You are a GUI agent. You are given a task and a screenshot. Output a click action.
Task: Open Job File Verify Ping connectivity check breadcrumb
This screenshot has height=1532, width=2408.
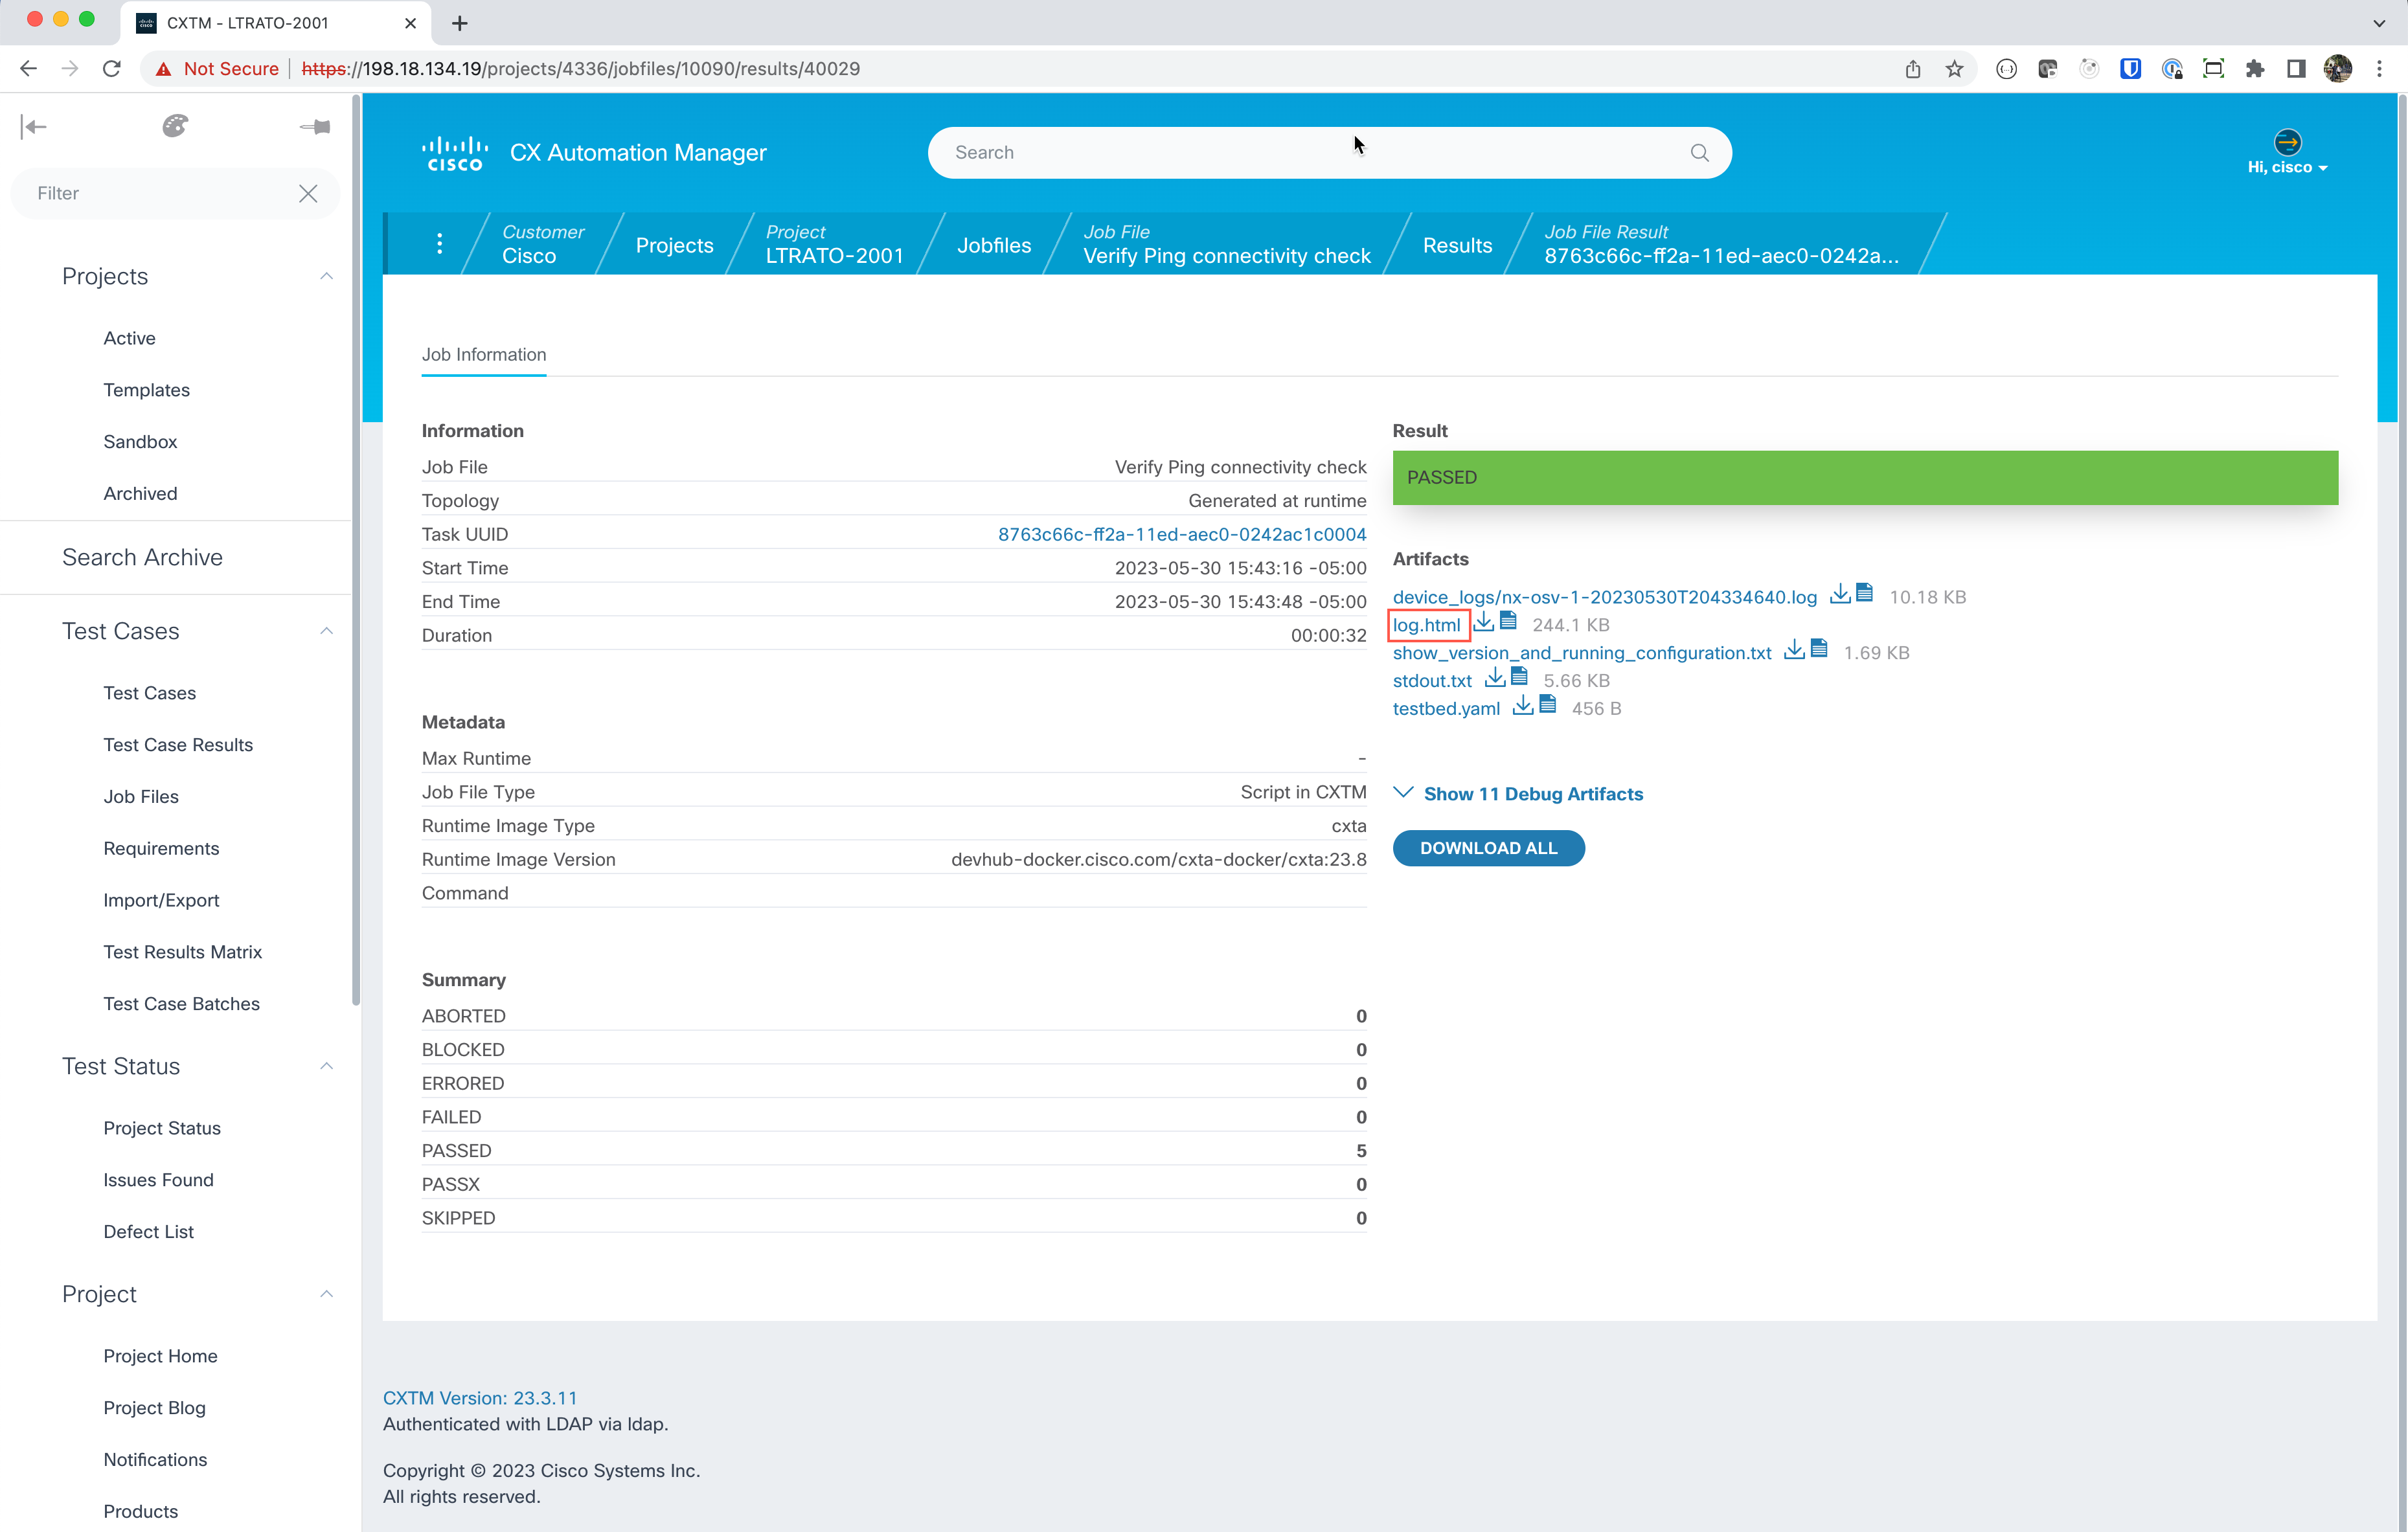click(1226, 243)
